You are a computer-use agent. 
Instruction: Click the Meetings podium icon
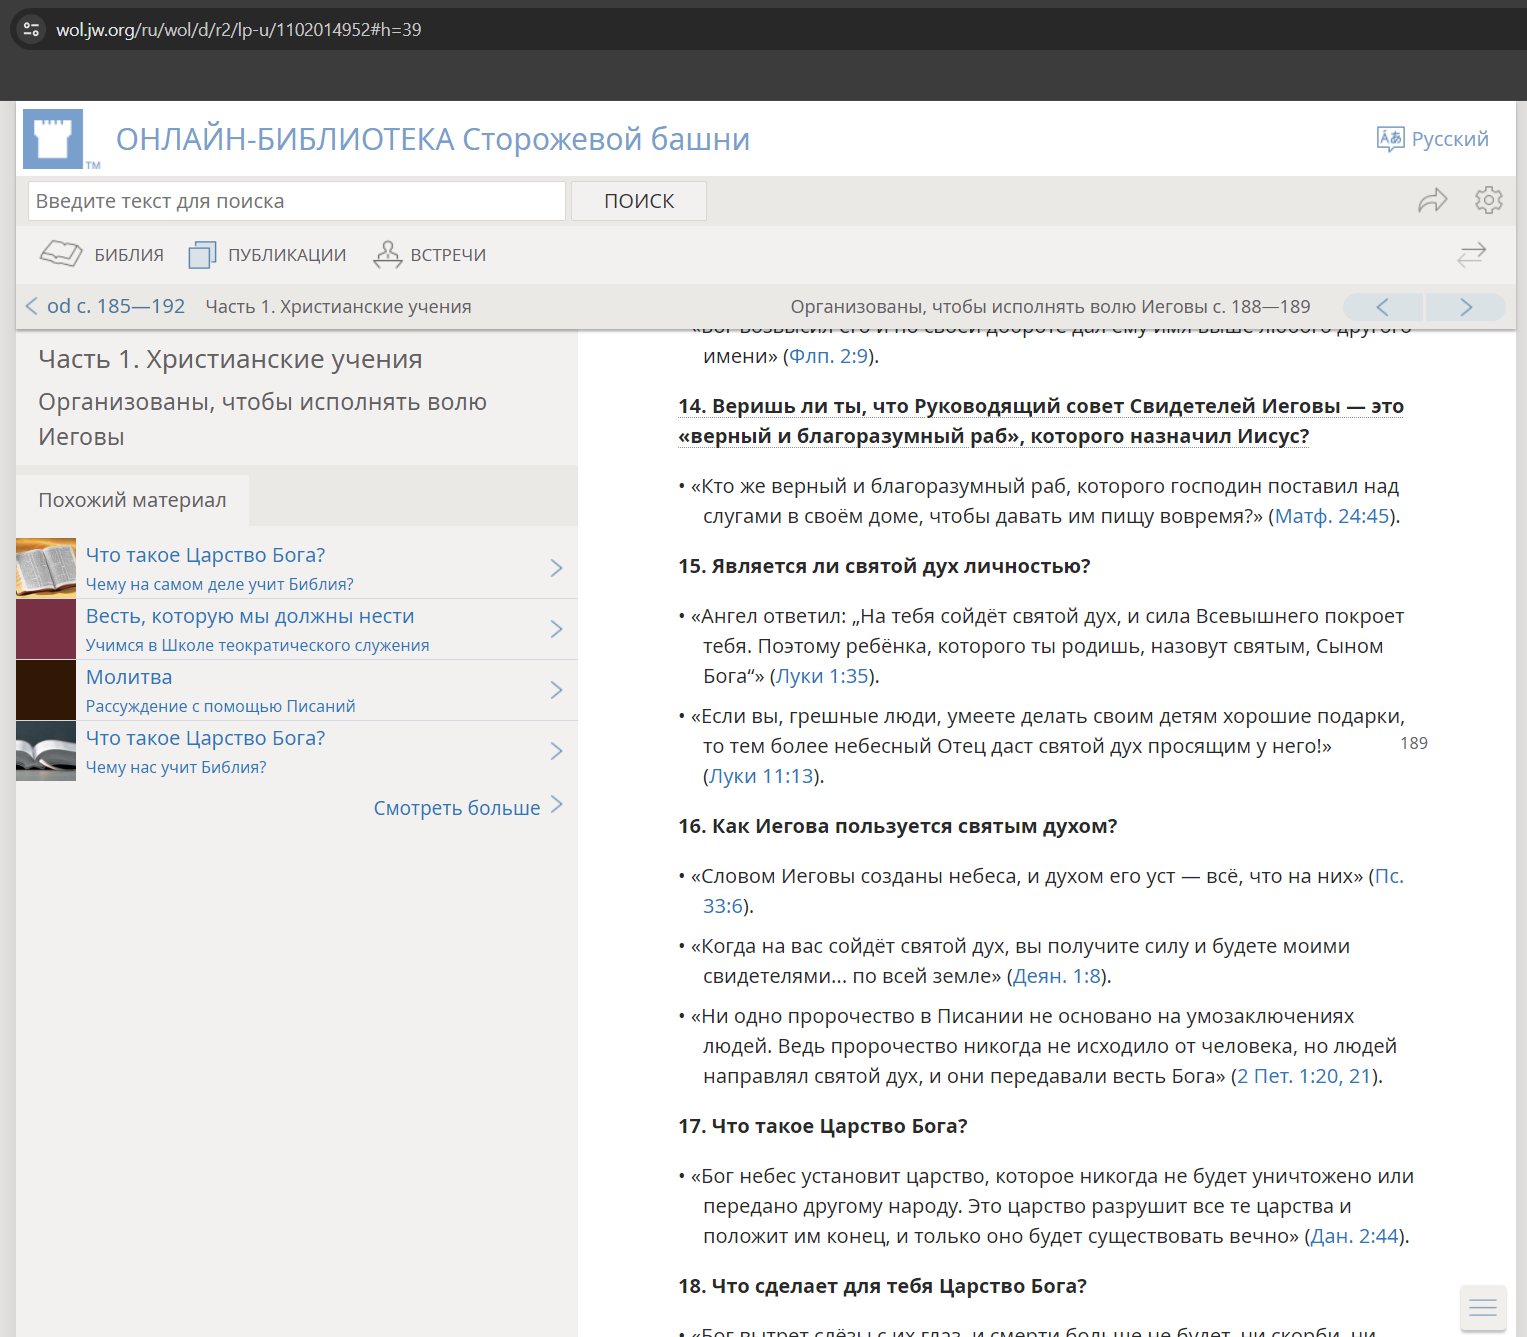coord(387,255)
